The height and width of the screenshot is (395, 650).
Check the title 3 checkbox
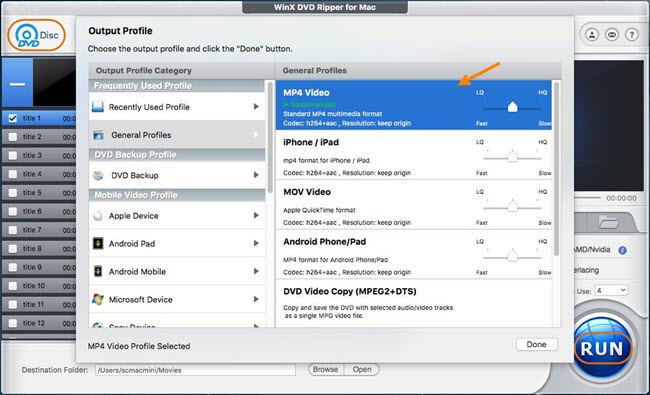[13, 155]
